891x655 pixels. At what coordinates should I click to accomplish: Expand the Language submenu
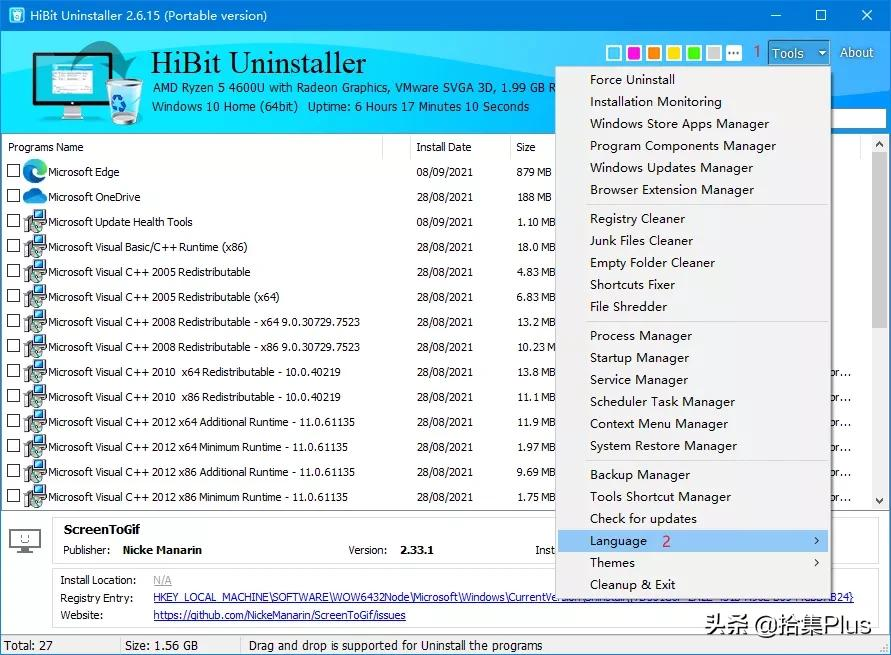point(693,541)
